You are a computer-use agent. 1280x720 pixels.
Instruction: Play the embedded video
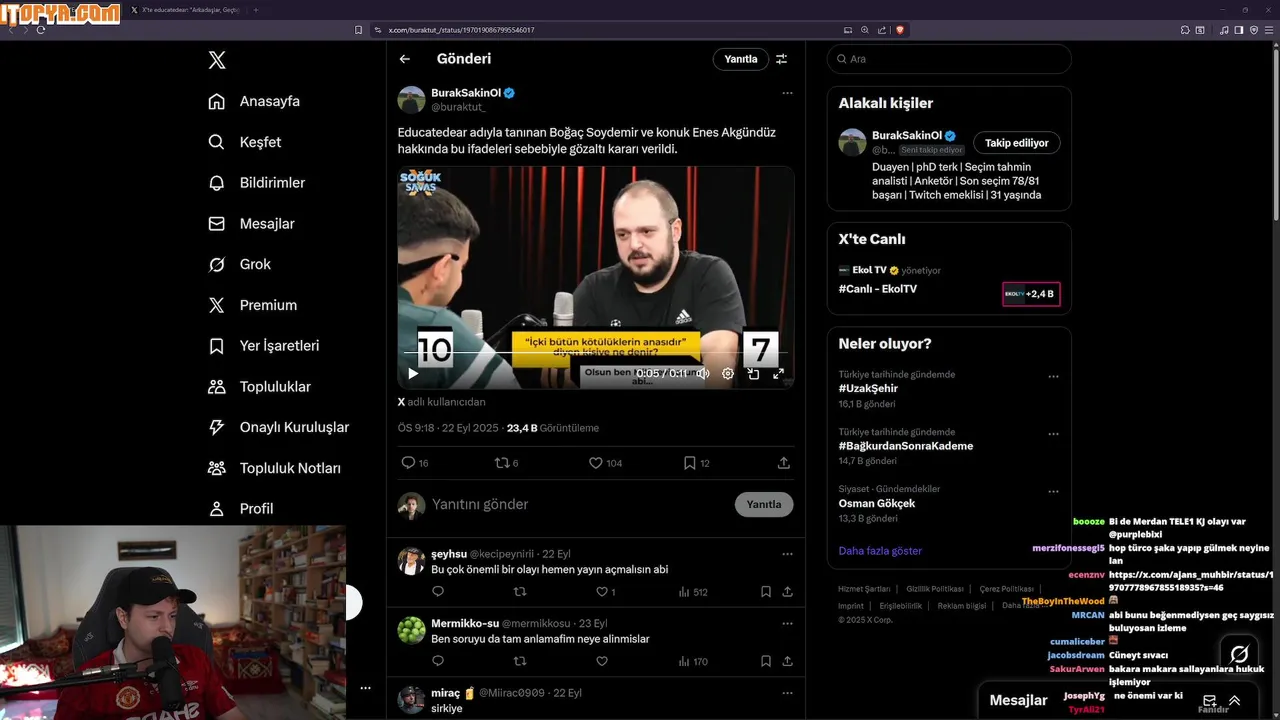point(413,374)
